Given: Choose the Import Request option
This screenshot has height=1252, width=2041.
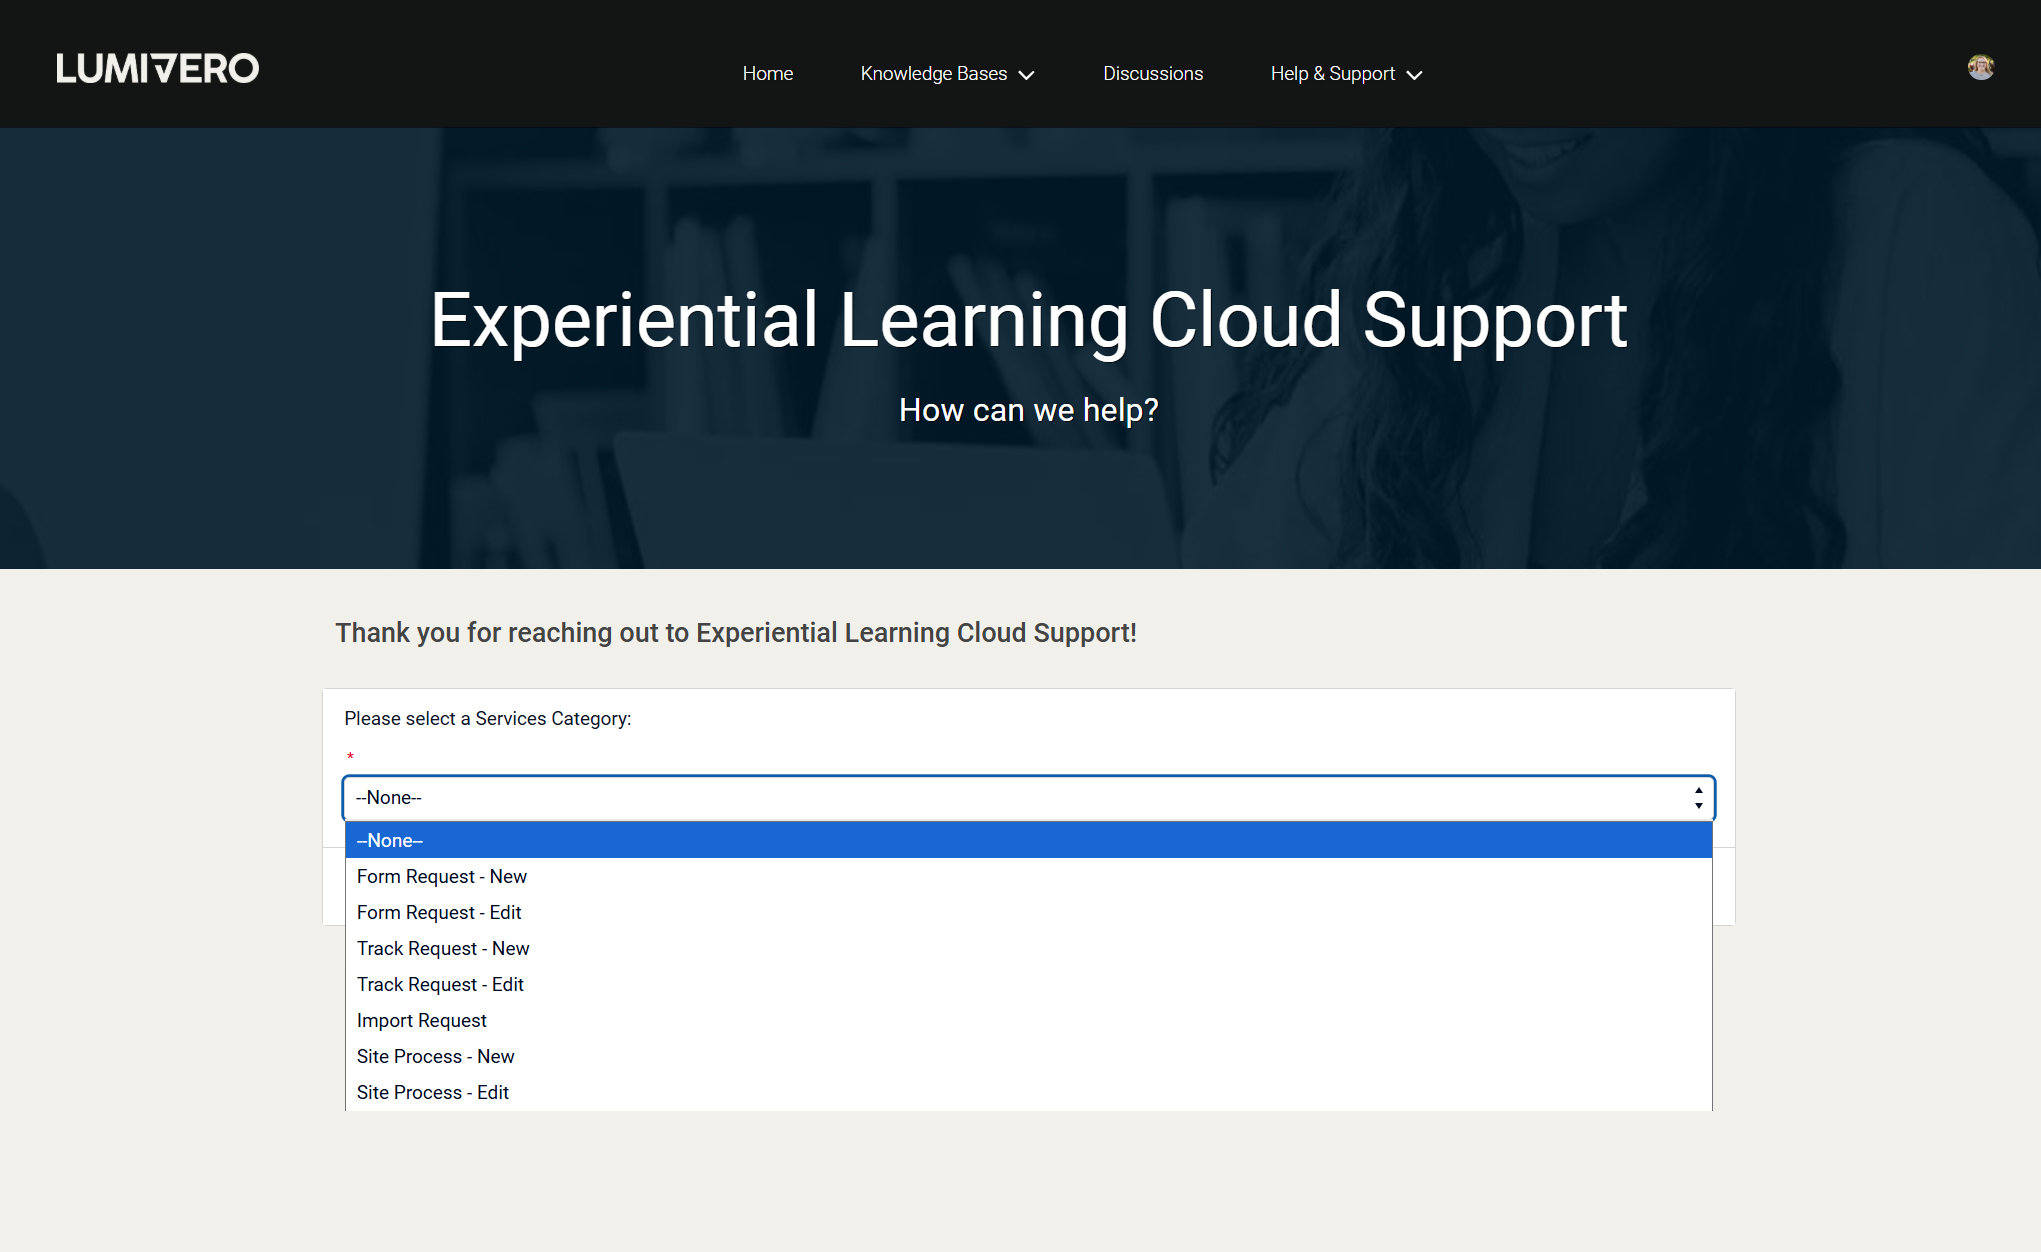Looking at the screenshot, I should click(x=1028, y=1020).
